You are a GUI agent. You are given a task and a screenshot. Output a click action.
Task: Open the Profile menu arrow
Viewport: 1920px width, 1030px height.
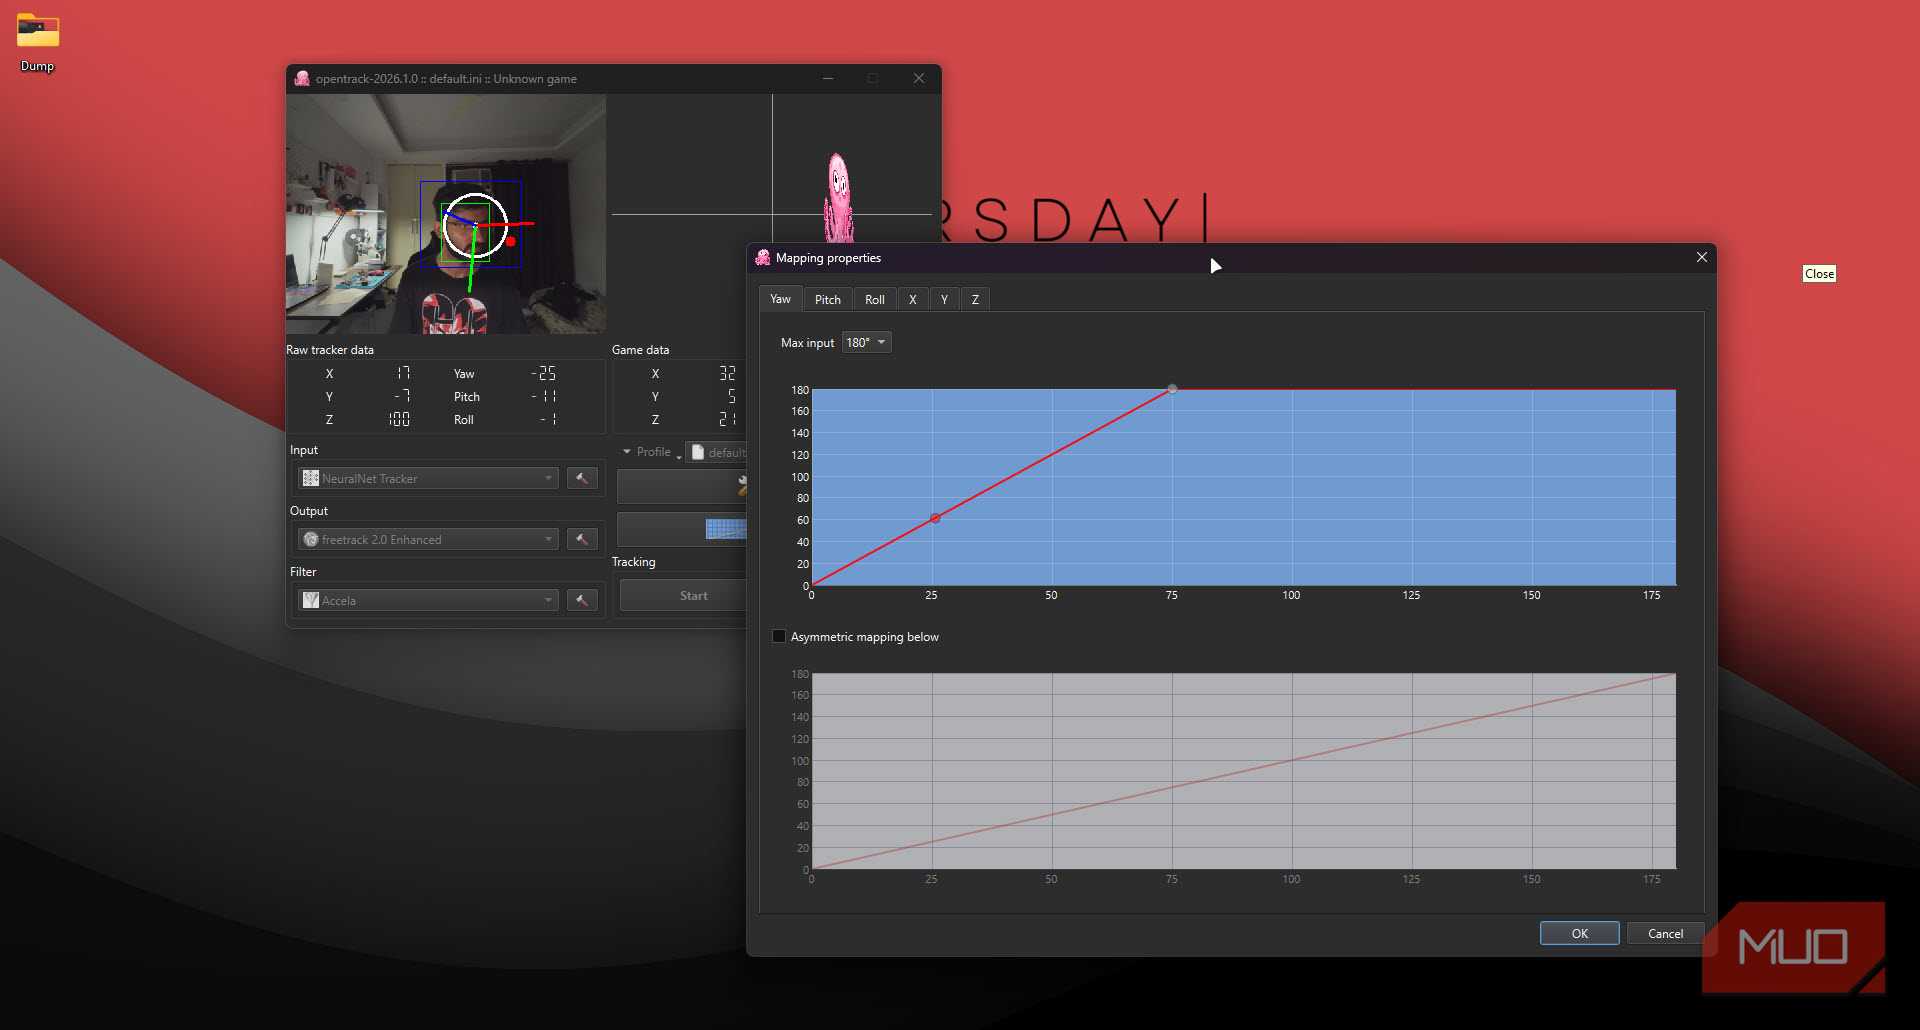tap(627, 452)
